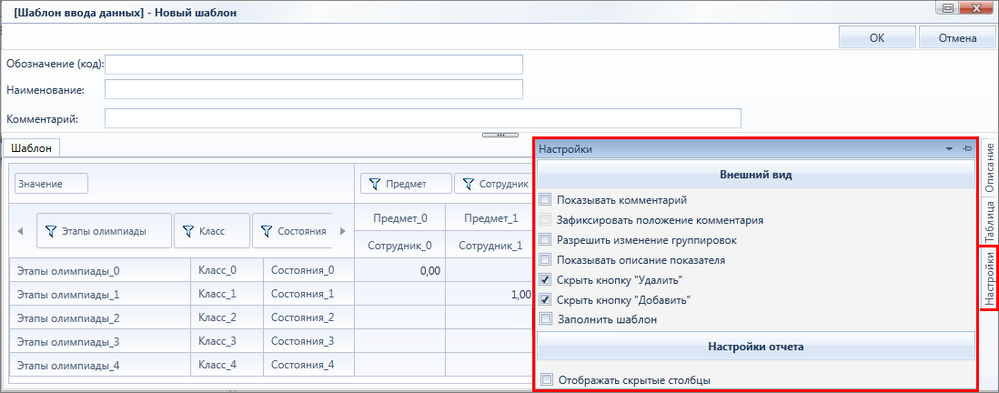Viewport: 999px width, 393px height.
Task: Focus the Комментарий input field
Action: tap(423, 118)
